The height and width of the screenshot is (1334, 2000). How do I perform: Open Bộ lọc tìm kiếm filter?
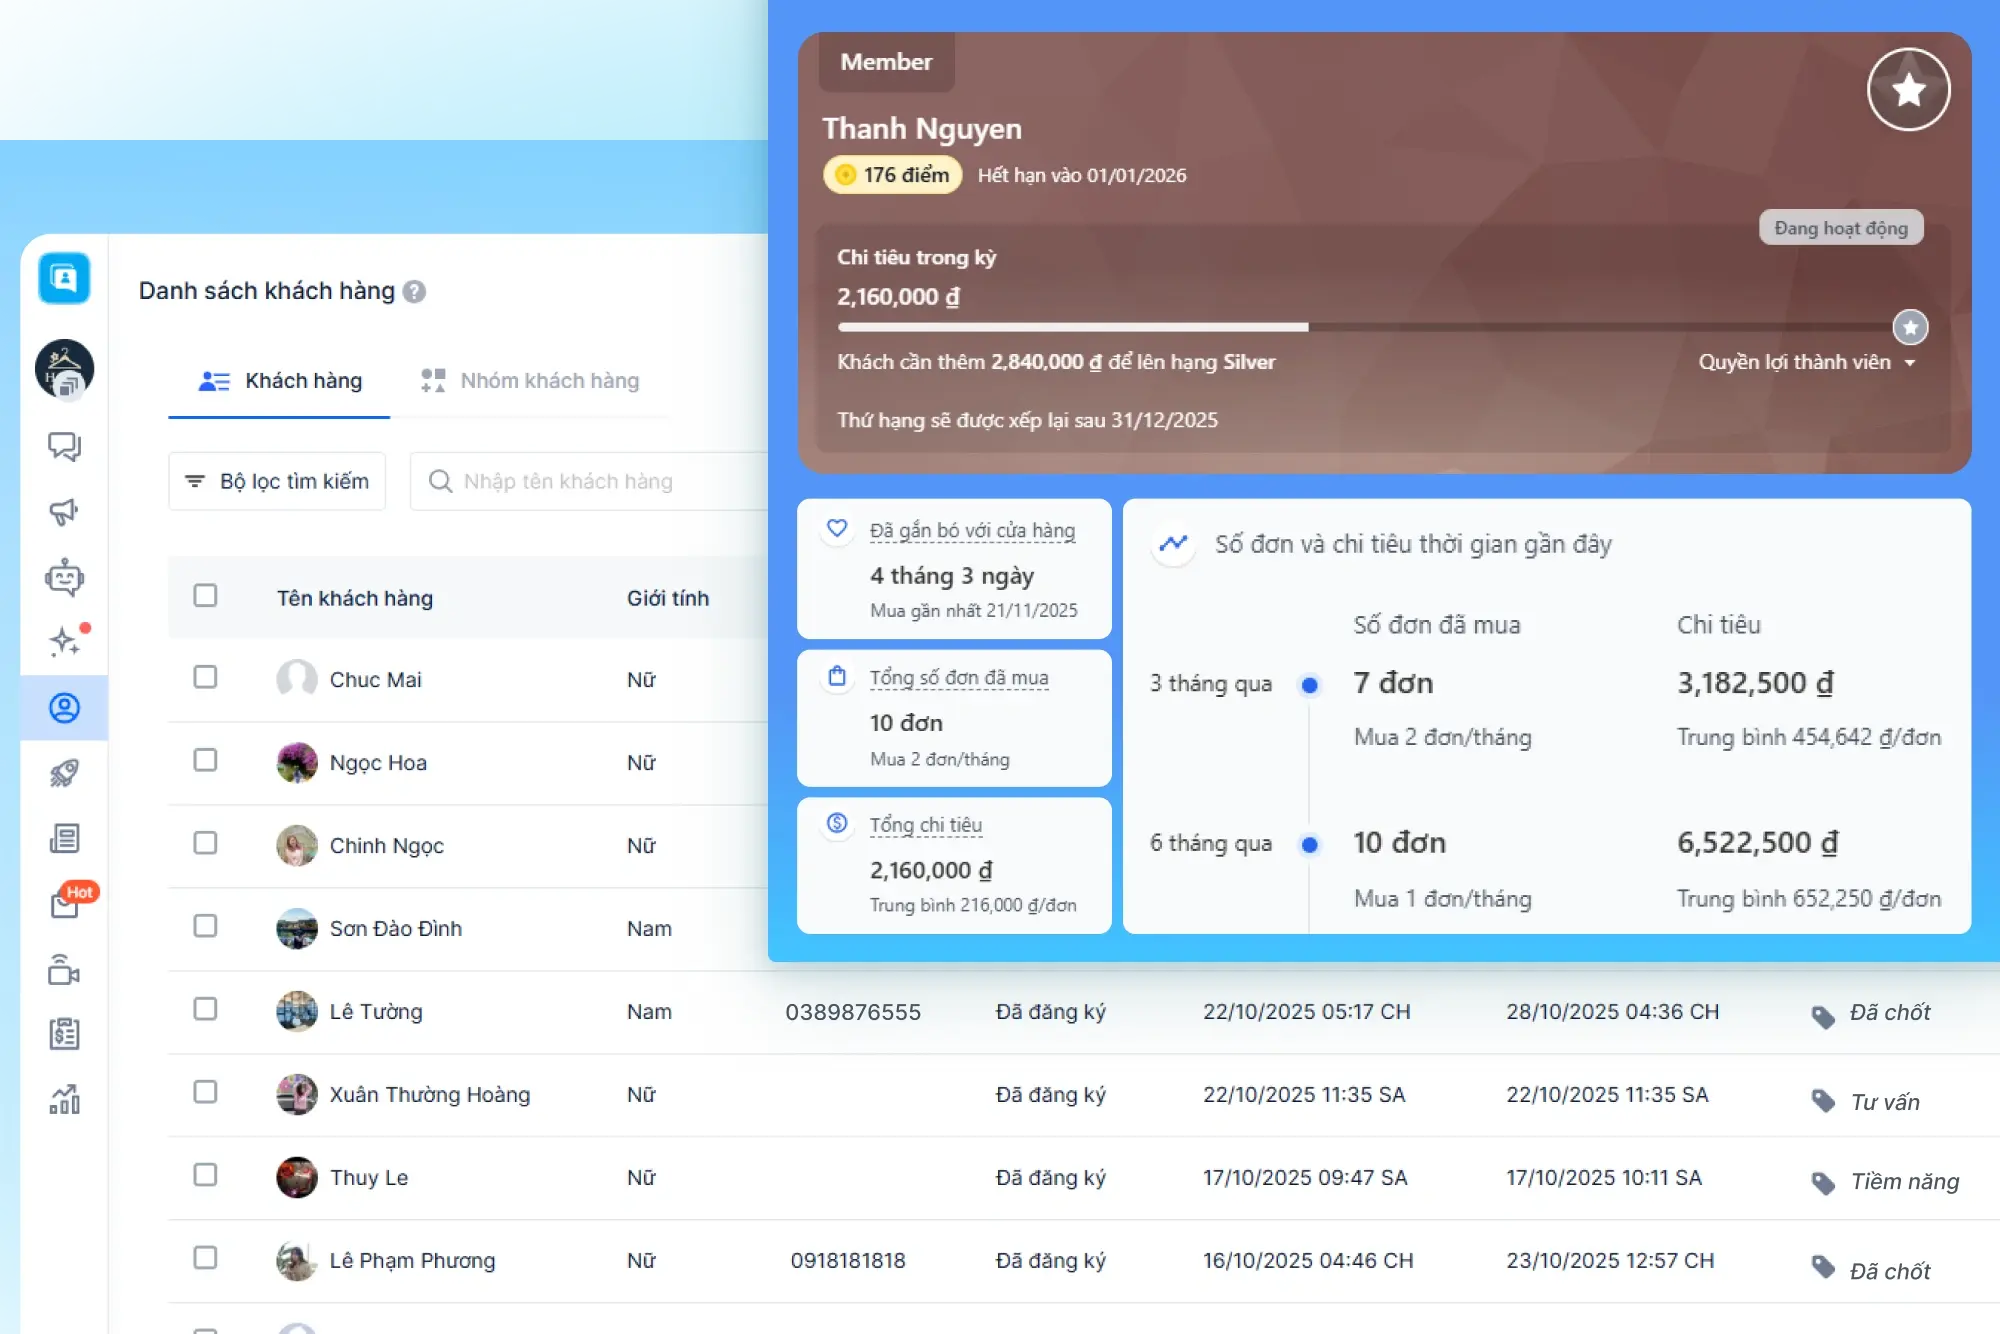277,482
